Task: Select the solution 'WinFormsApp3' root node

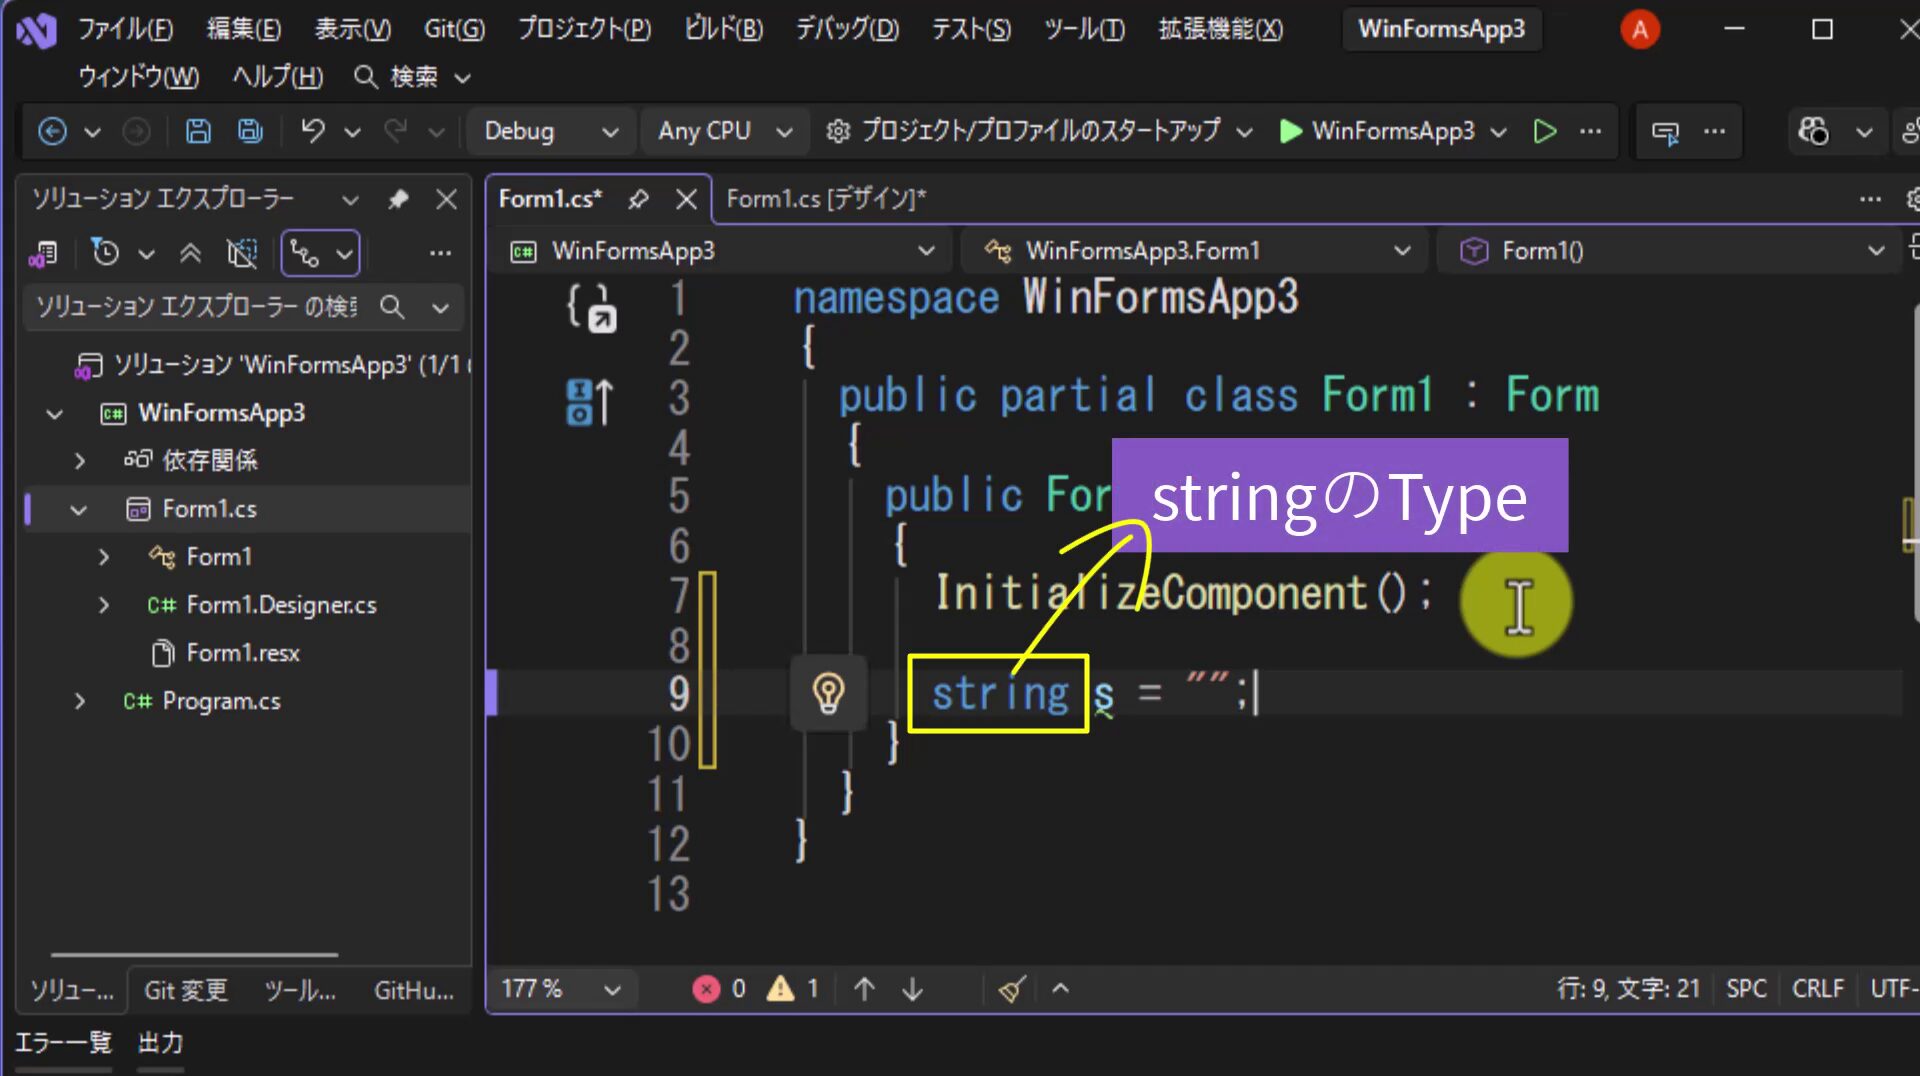Action: (x=272, y=365)
